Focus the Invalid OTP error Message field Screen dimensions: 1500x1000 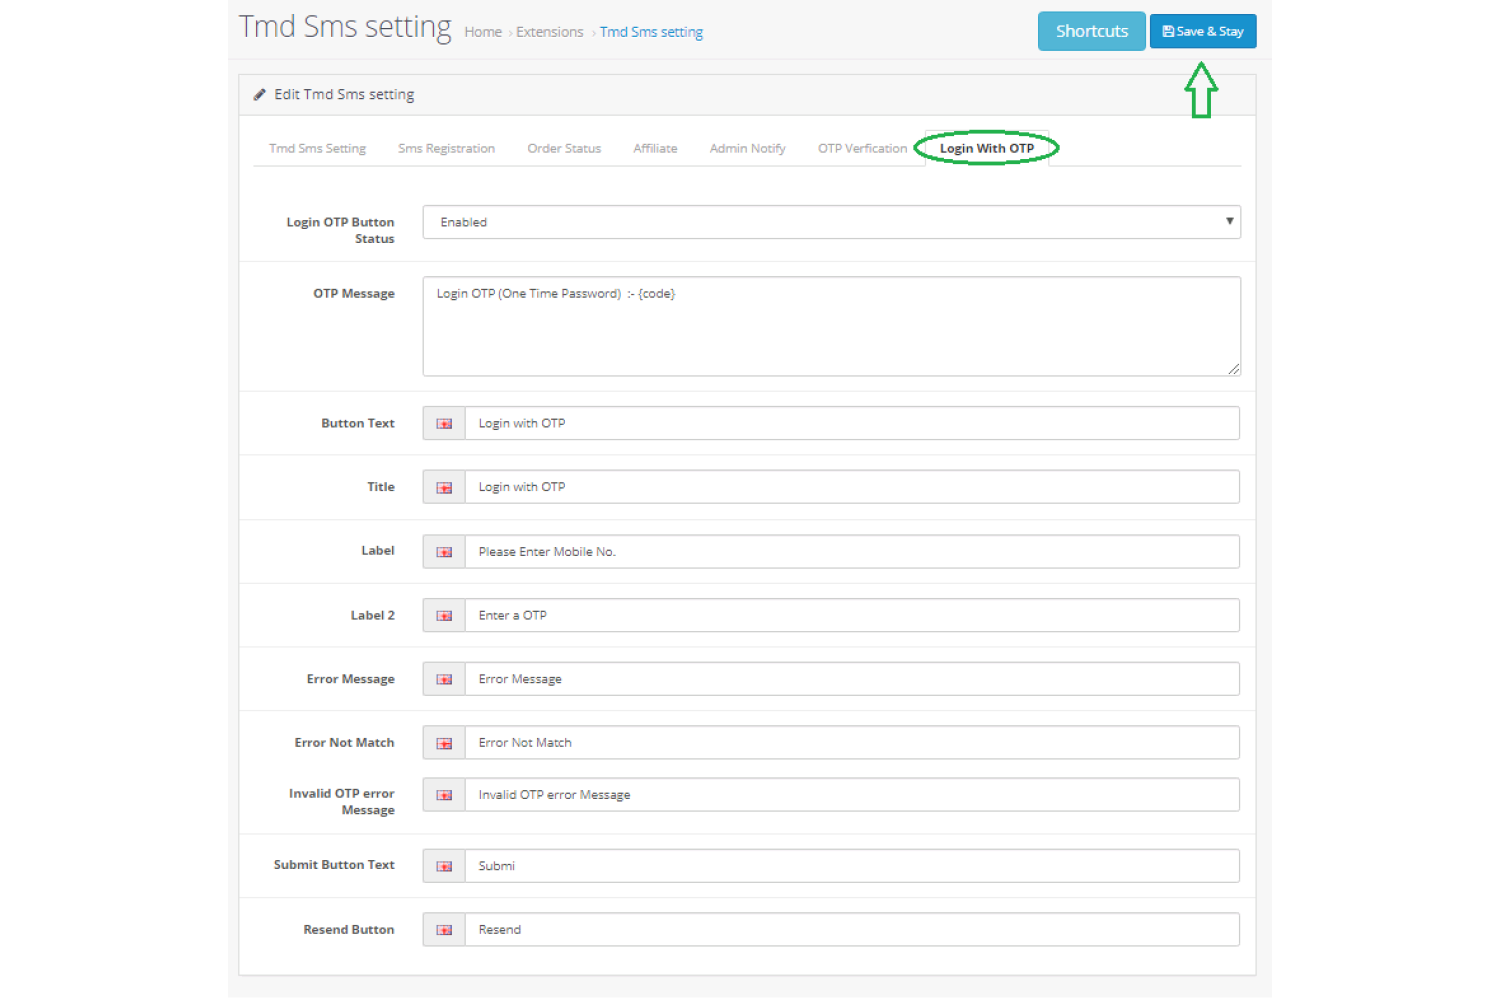click(852, 795)
